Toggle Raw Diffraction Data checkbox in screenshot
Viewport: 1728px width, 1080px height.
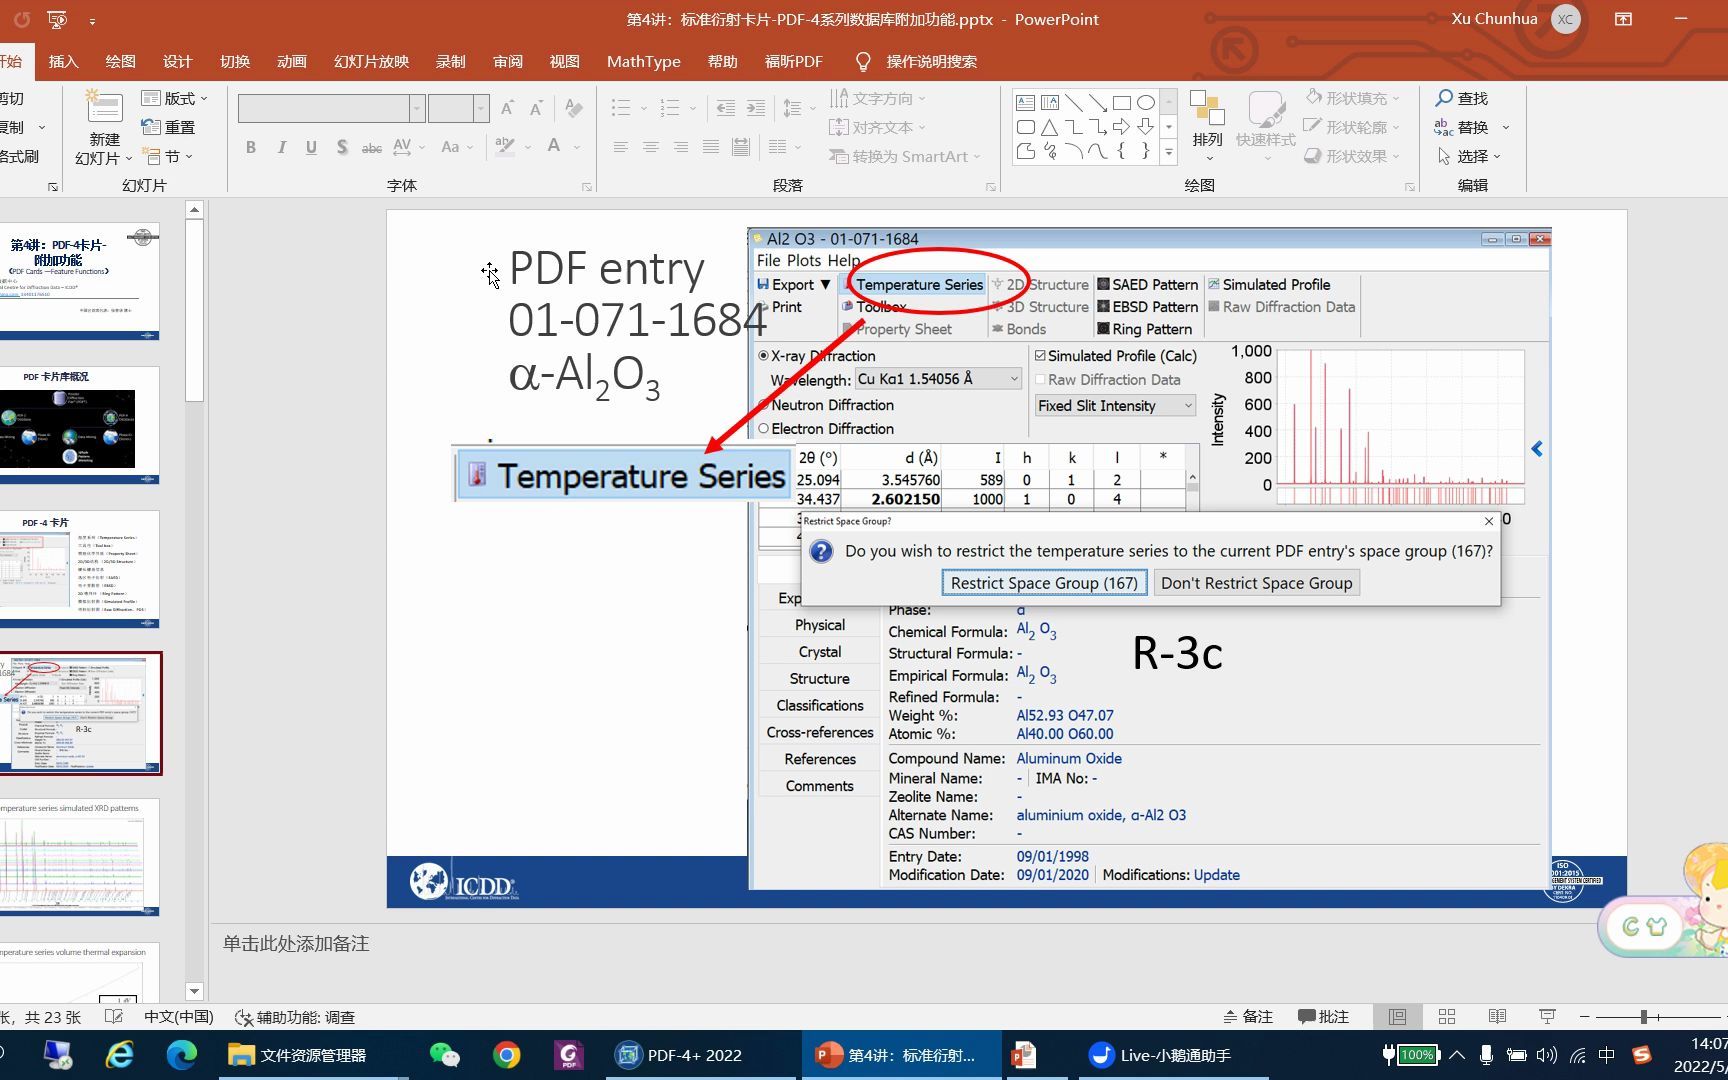coord(1040,380)
